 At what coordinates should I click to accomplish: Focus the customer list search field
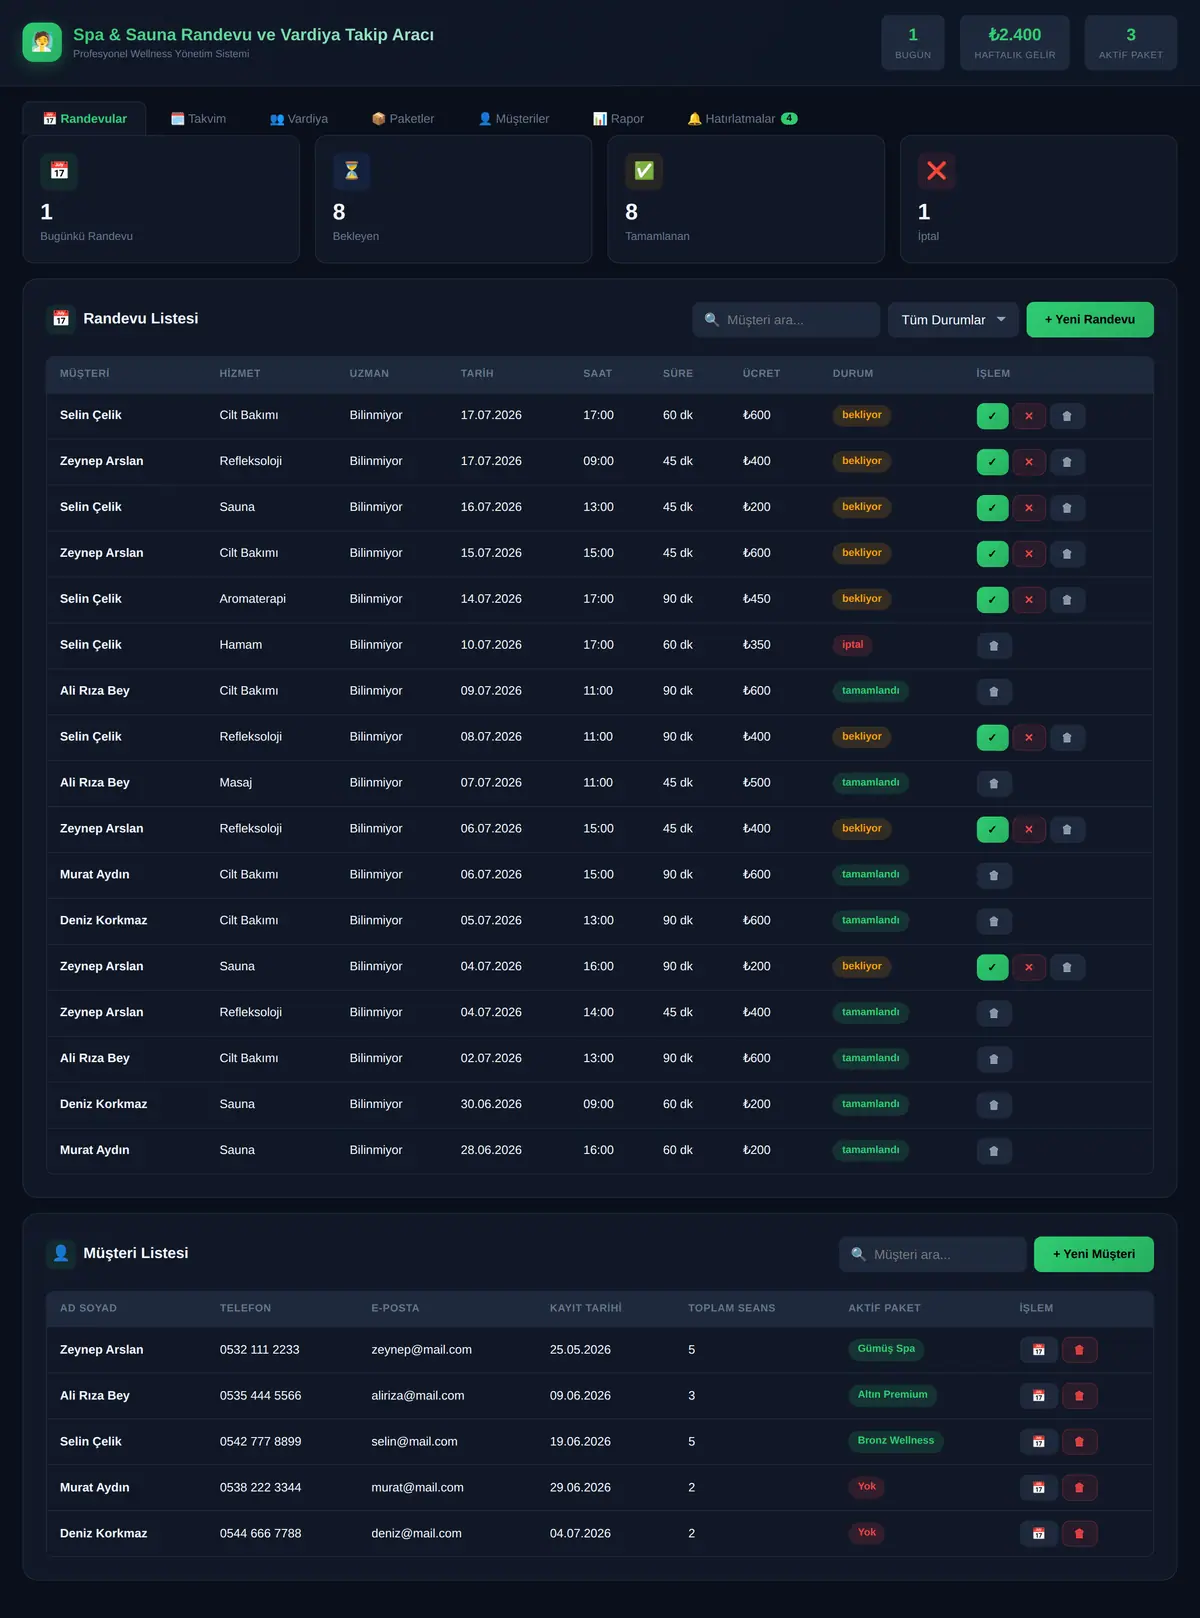click(933, 1254)
